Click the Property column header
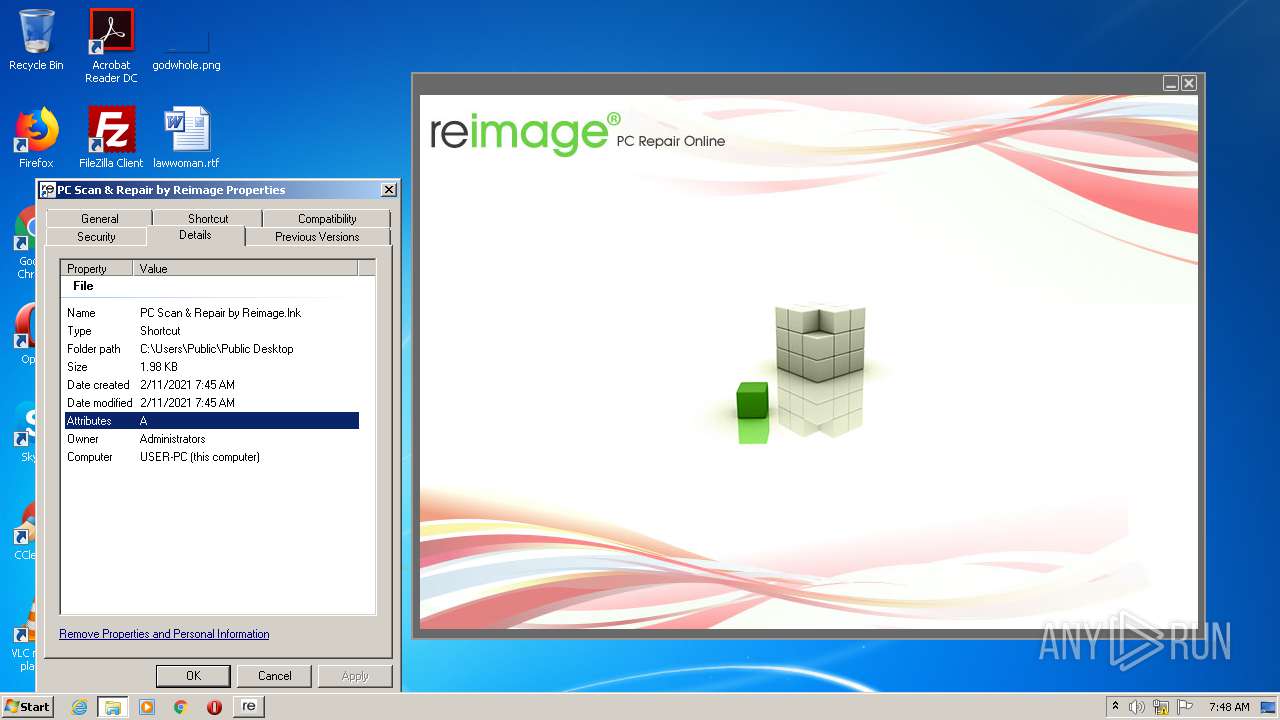The width and height of the screenshot is (1280, 720). coord(97,269)
